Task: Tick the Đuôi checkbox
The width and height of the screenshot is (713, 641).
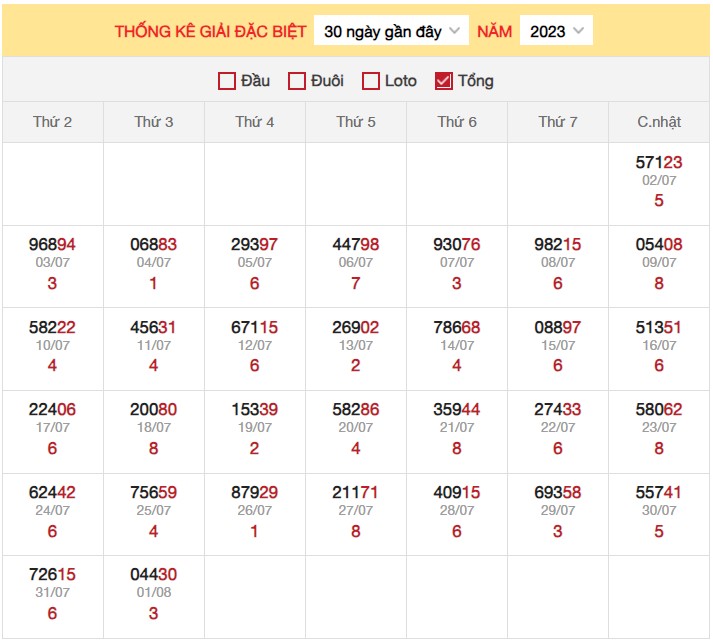Action: [297, 81]
